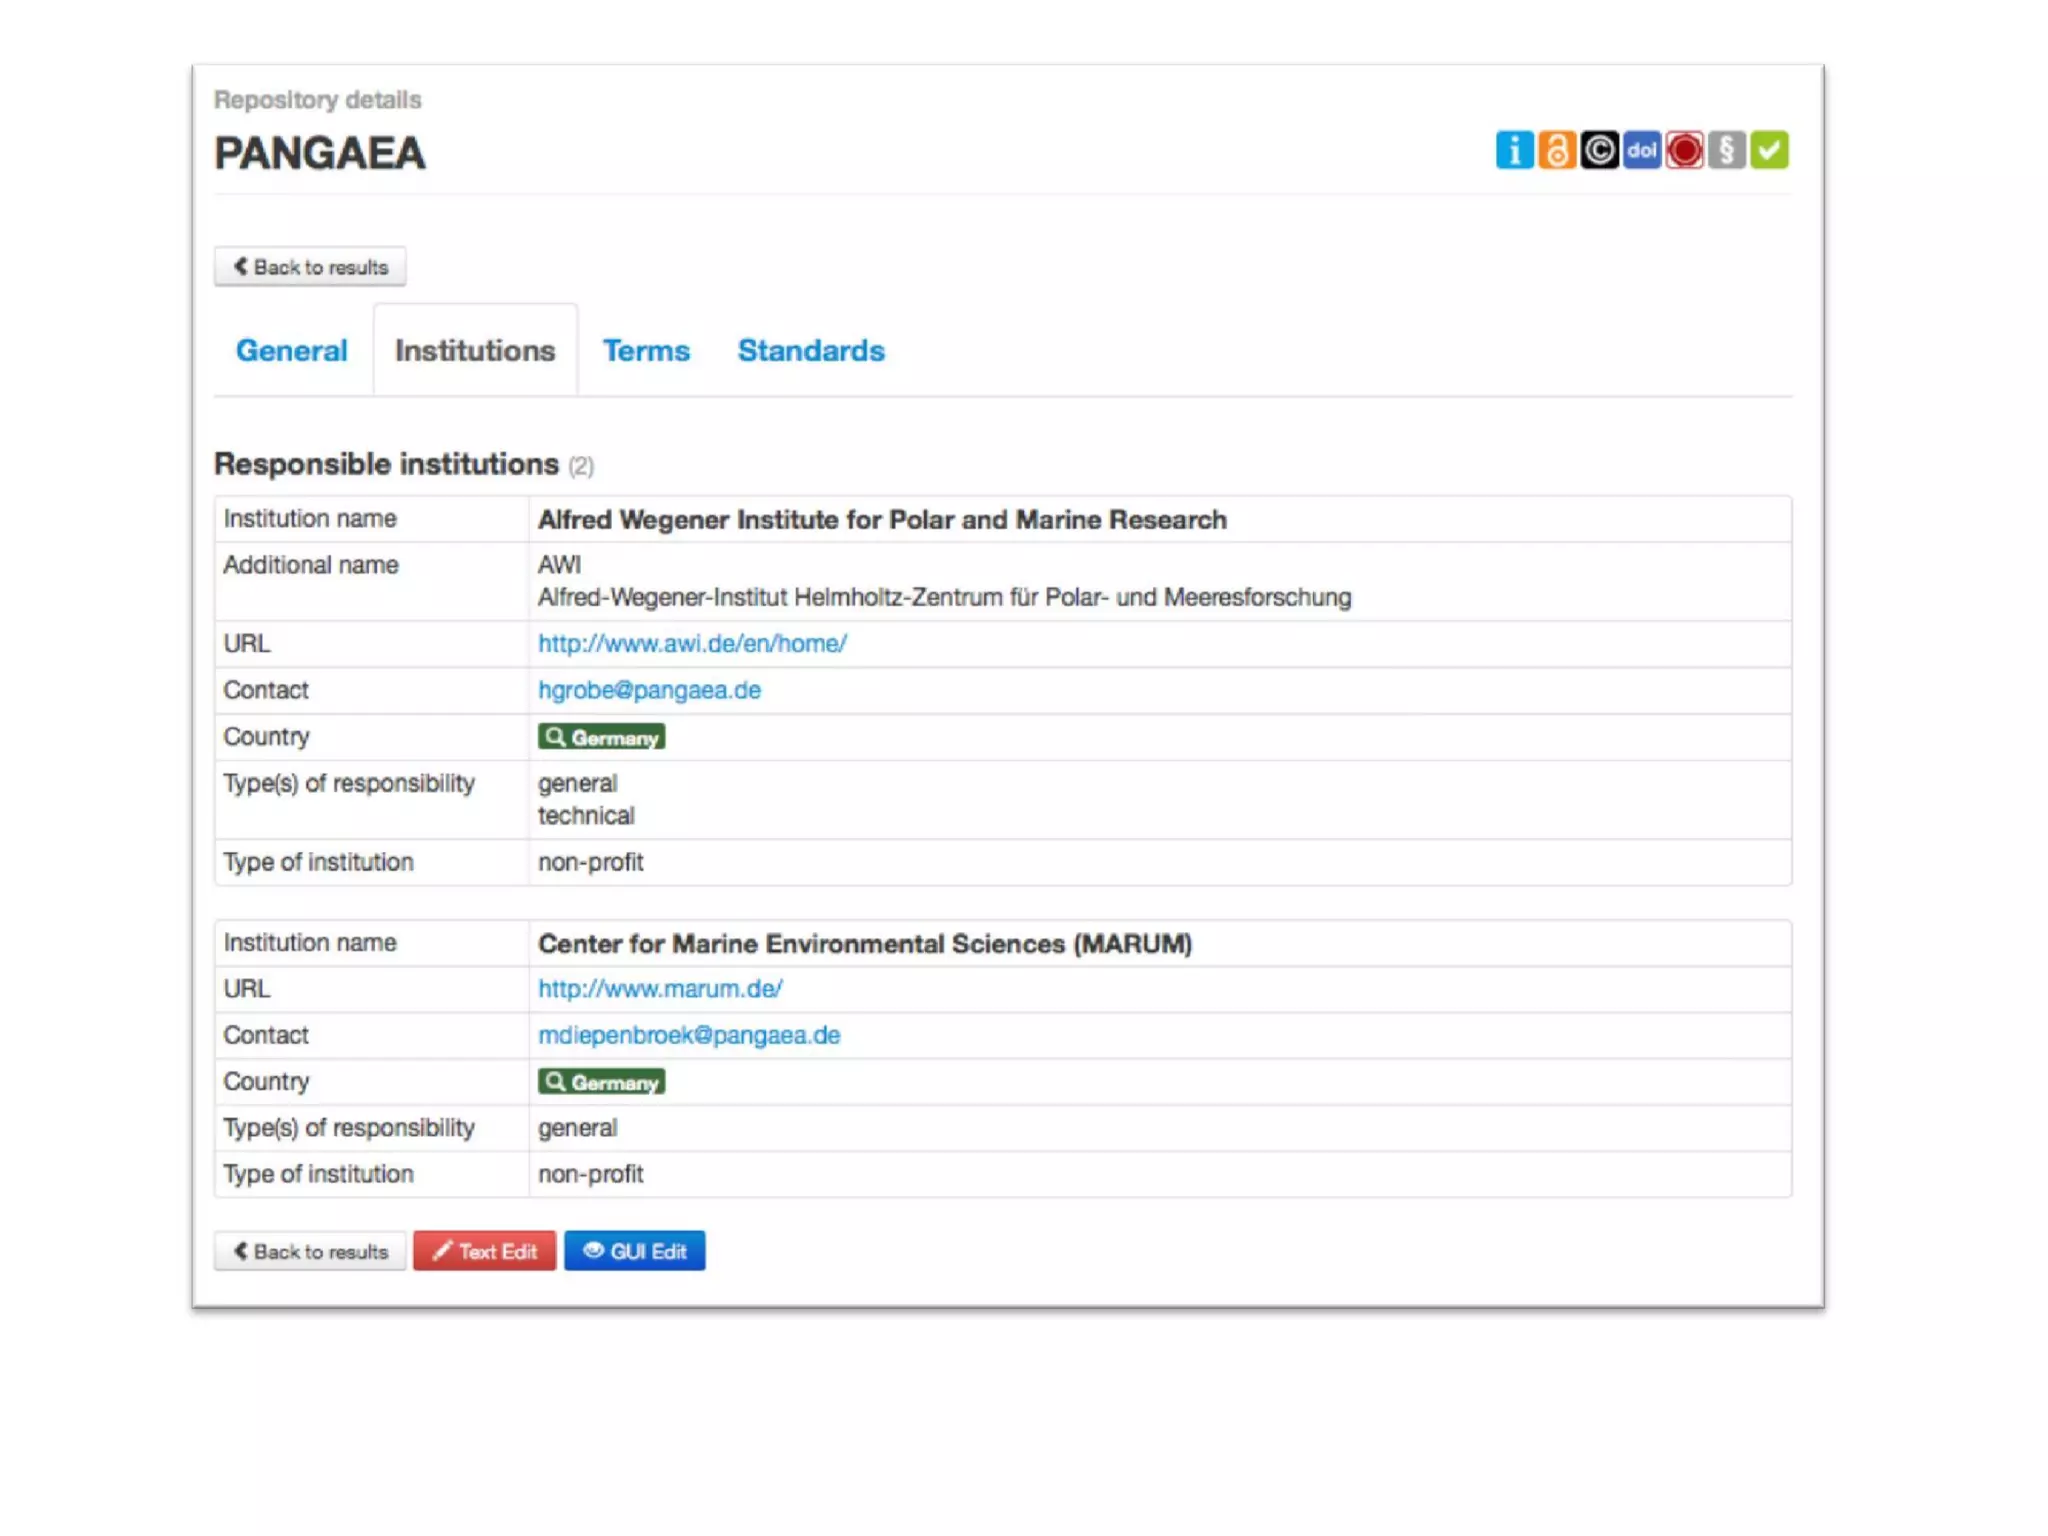Click the red certificate seal icon
Screen dimensions: 2048x1536
point(1684,151)
